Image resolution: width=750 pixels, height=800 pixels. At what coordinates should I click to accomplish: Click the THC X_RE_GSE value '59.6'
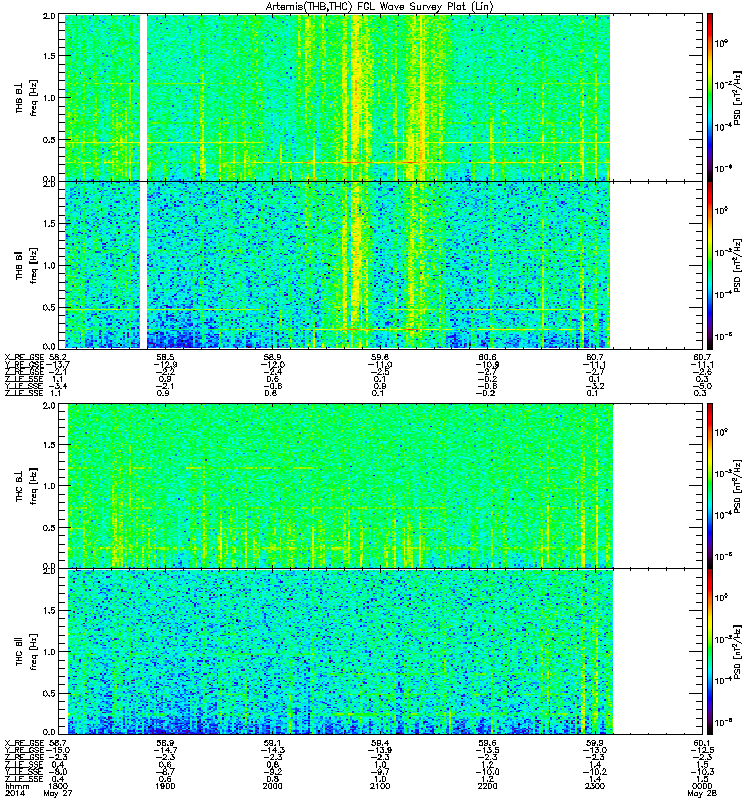point(487,743)
